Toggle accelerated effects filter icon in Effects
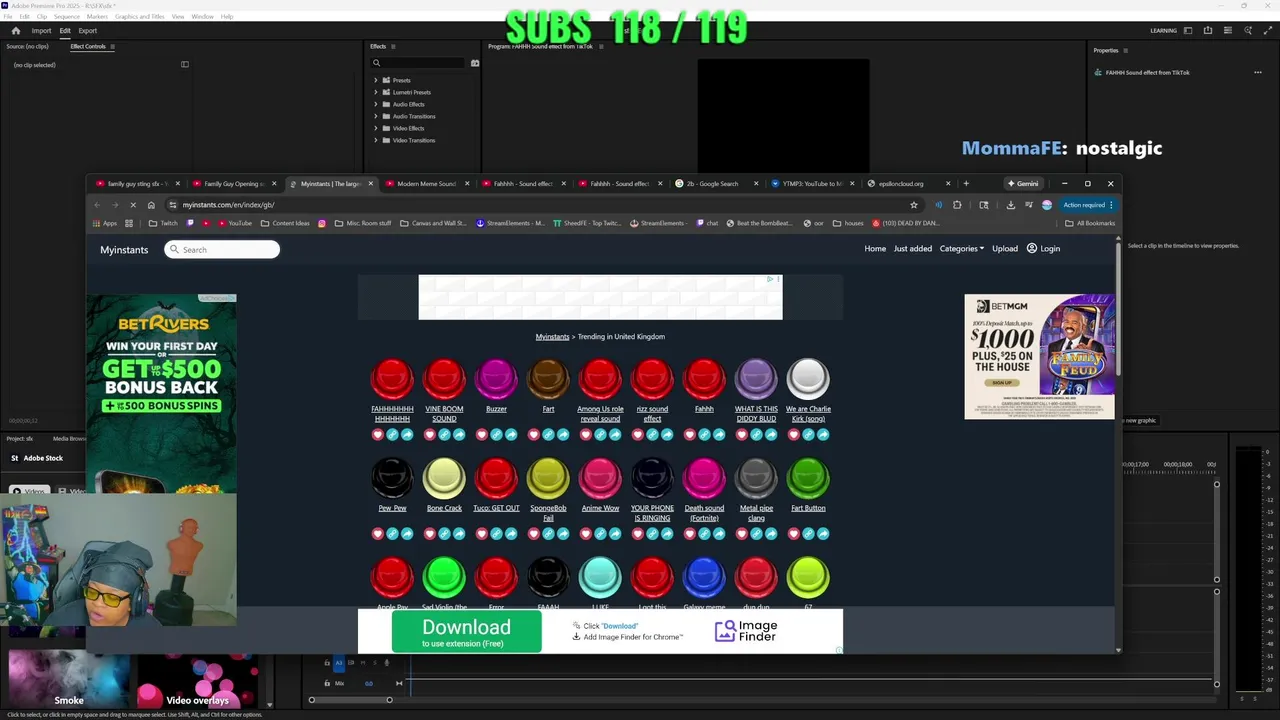The height and width of the screenshot is (720, 1280). 475,63
